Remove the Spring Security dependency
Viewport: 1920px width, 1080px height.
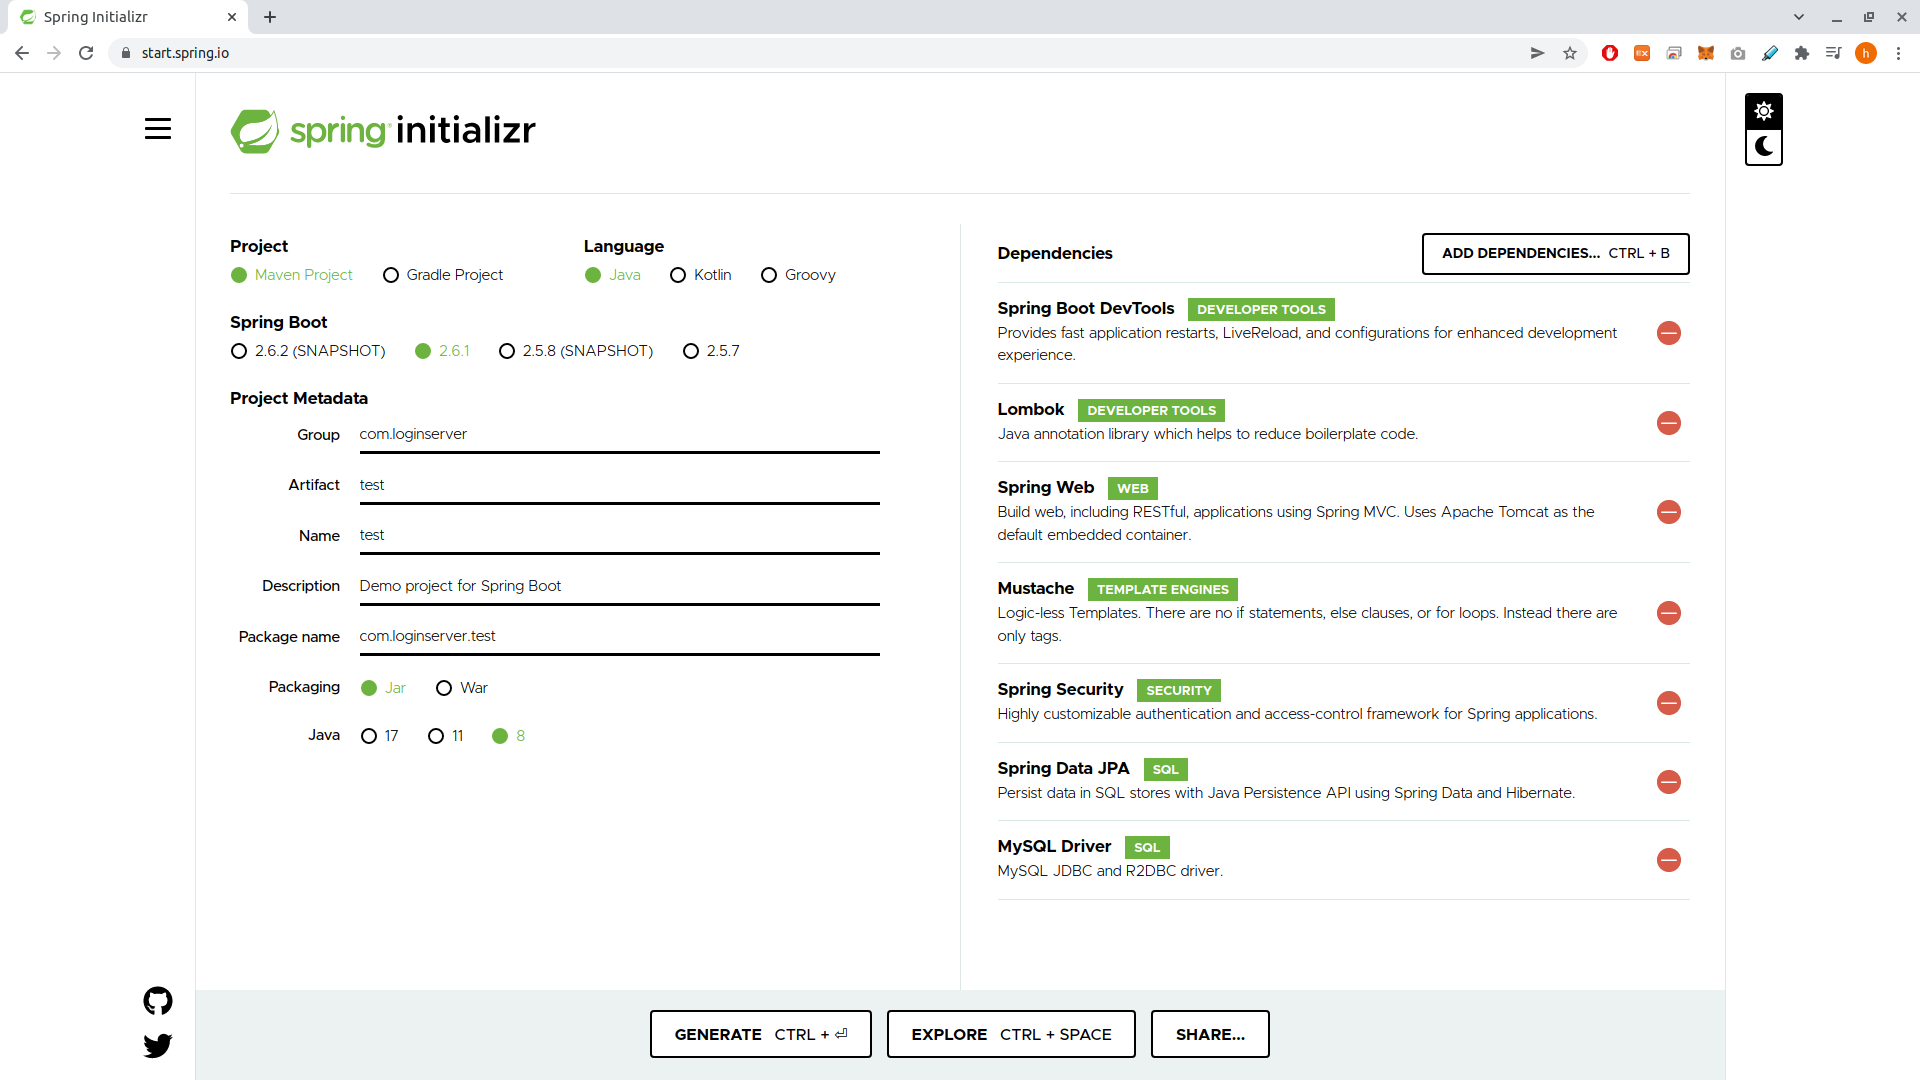pos(1668,703)
